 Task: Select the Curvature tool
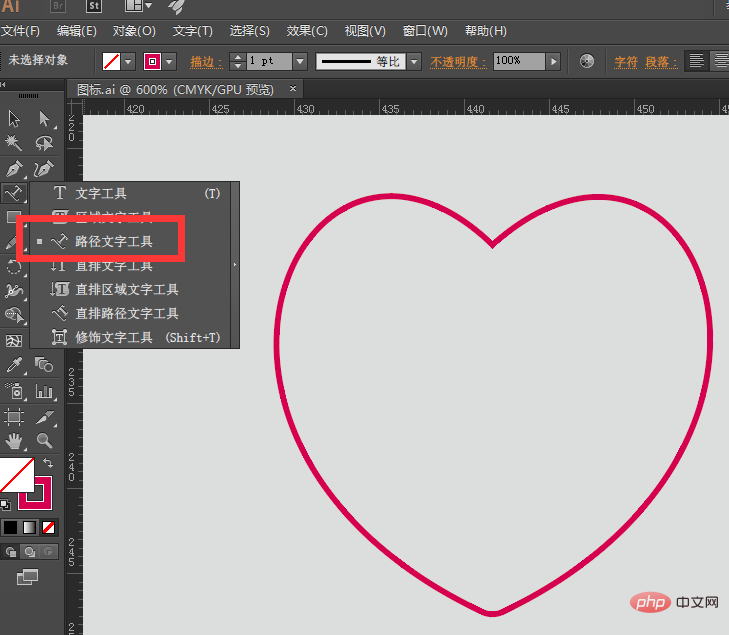pos(44,168)
